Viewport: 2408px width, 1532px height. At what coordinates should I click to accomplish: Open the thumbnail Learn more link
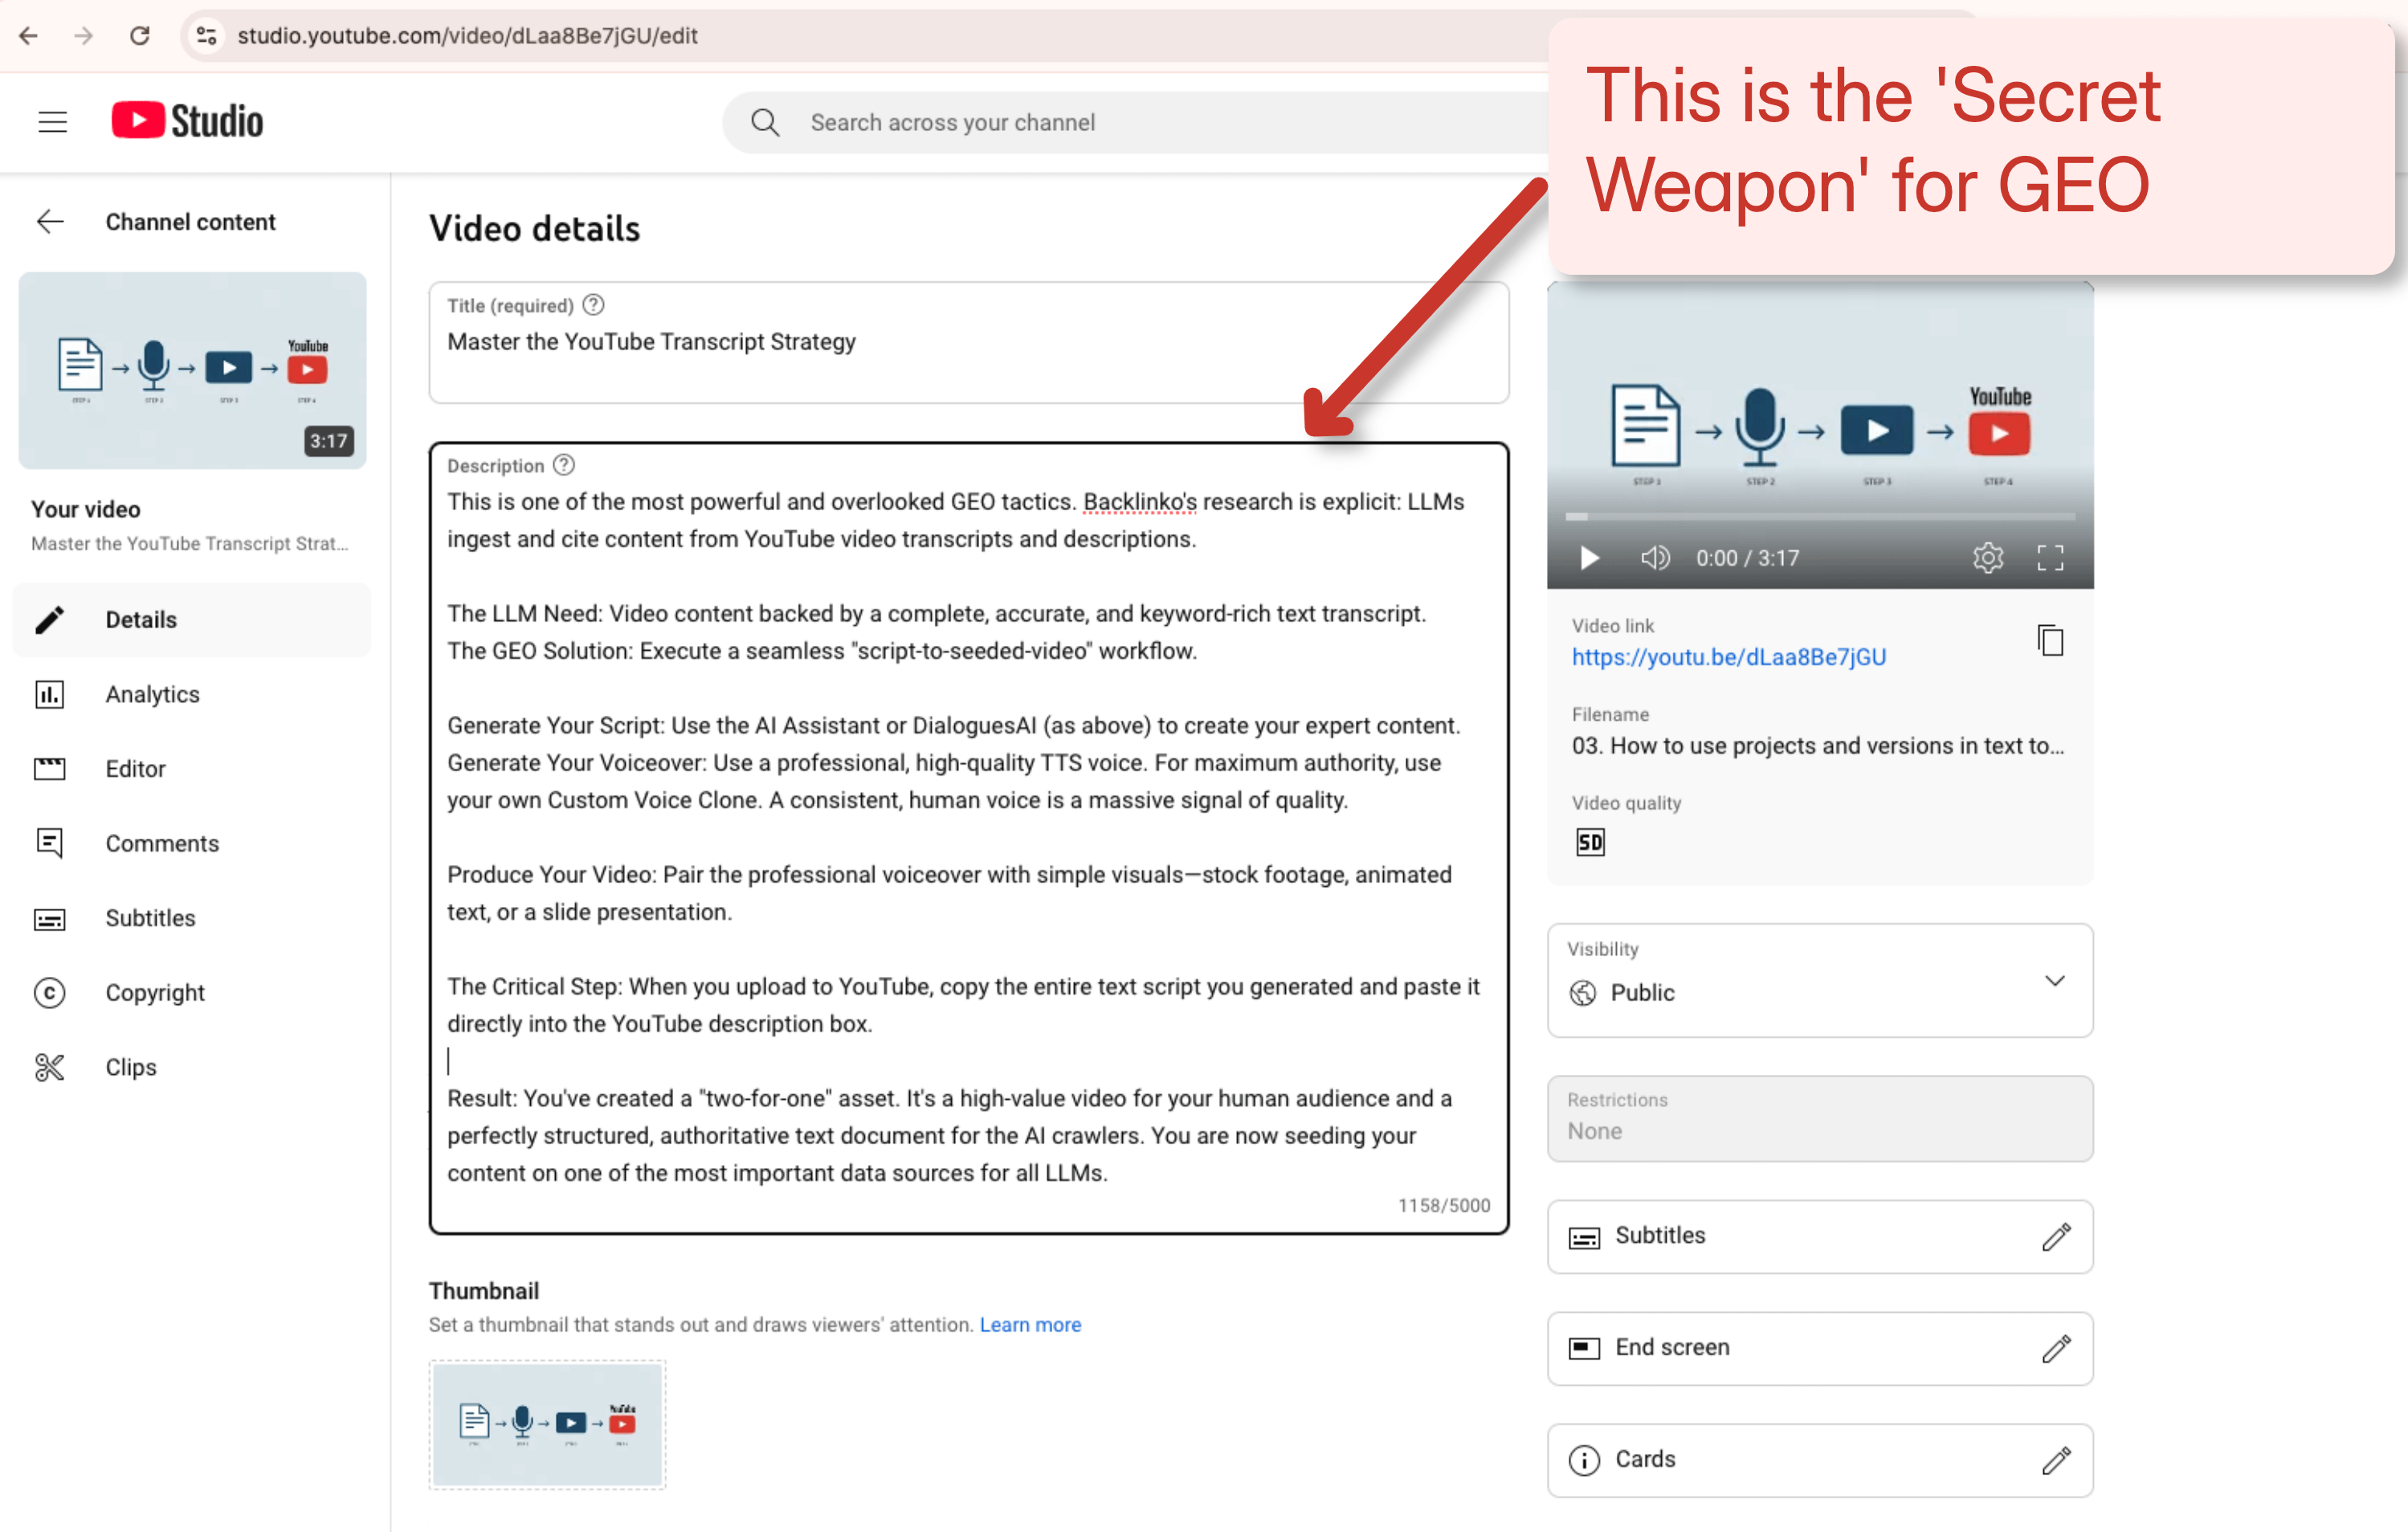click(x=1030, y=1324)
